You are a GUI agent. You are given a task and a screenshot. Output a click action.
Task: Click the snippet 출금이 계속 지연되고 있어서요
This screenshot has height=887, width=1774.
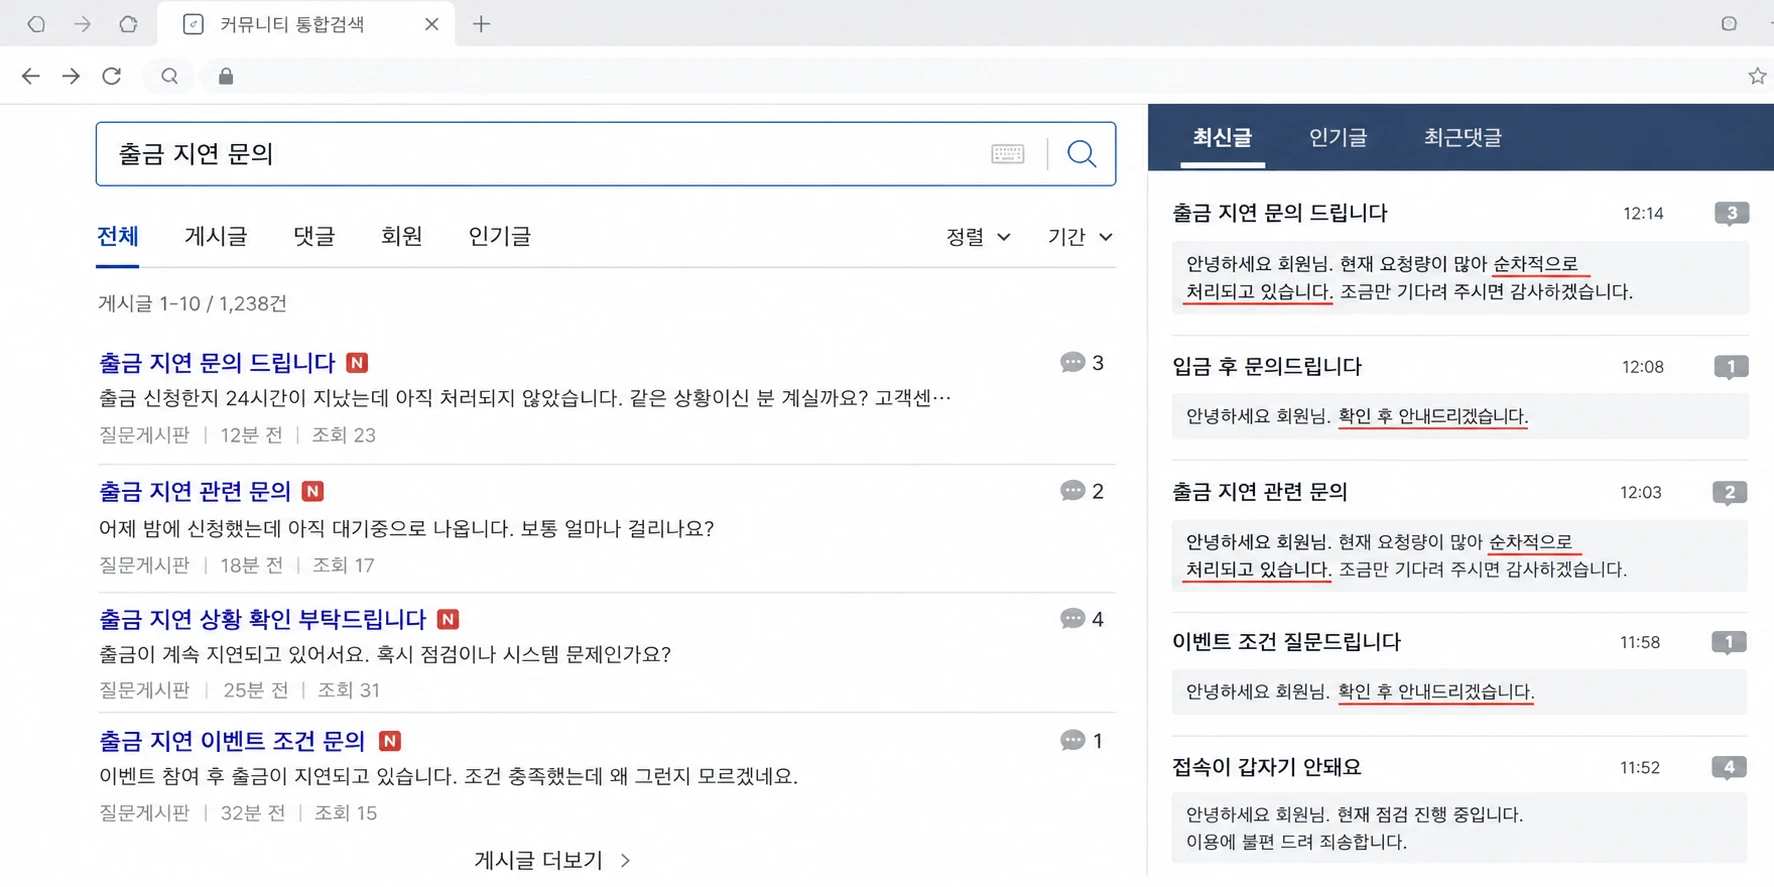point(234,654)
